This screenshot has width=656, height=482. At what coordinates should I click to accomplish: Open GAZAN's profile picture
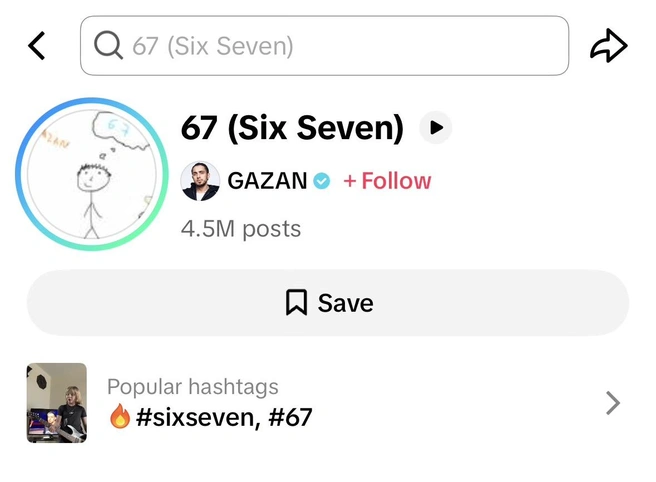(x=200, y=181)
